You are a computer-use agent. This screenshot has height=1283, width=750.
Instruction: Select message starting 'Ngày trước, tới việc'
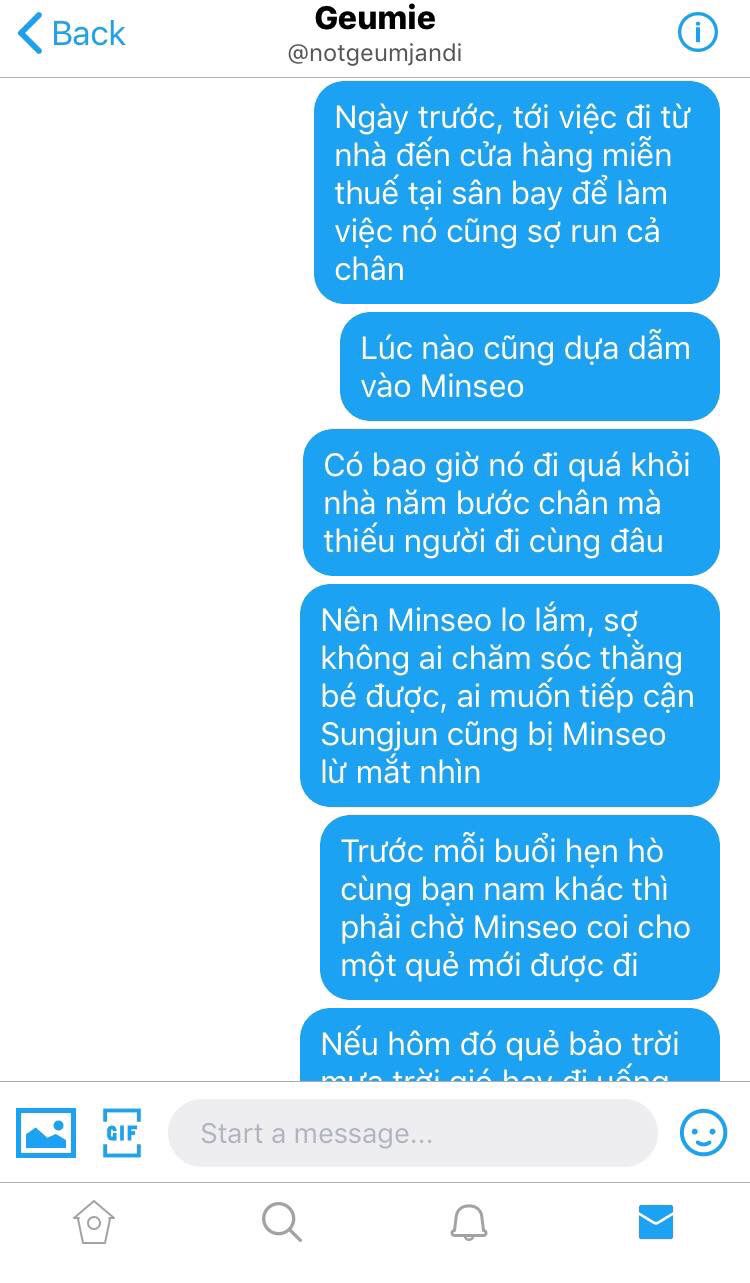click(x=517, y=192)
